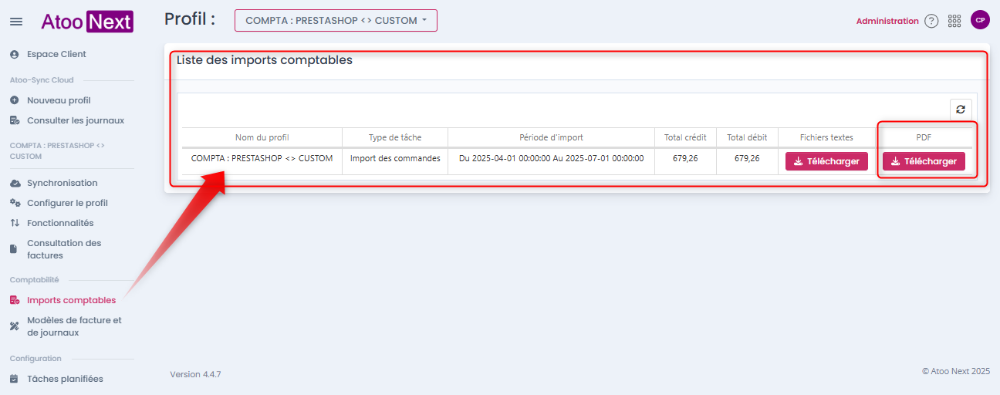Open the profile selector COMPTA : PRESTASHOP dropdown

click(336, 20)
